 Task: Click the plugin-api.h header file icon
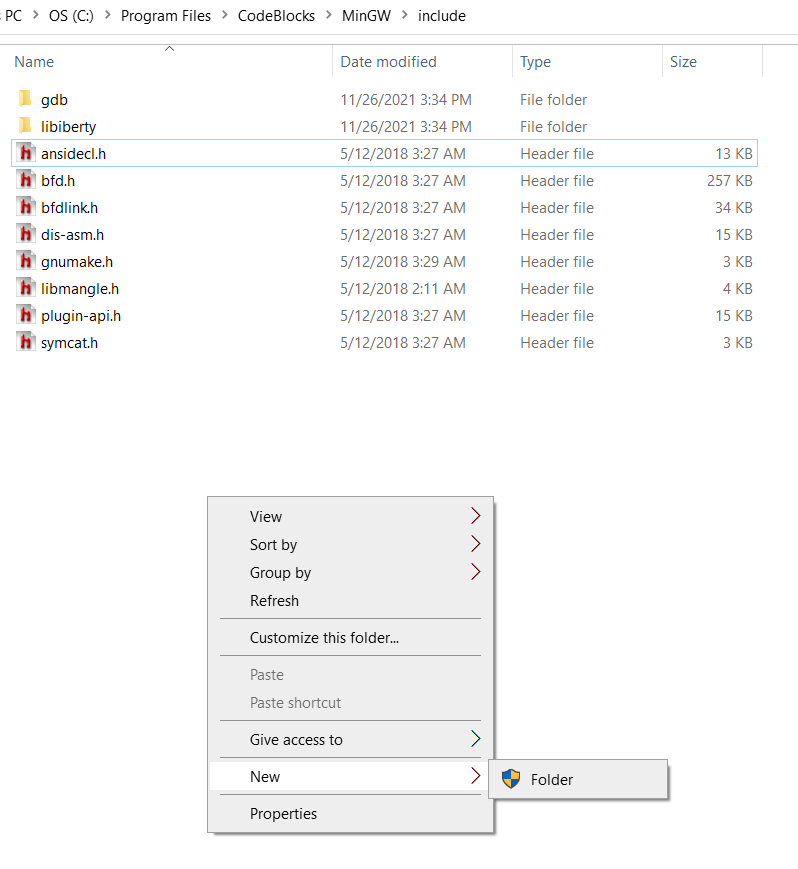tap(25, 315)
